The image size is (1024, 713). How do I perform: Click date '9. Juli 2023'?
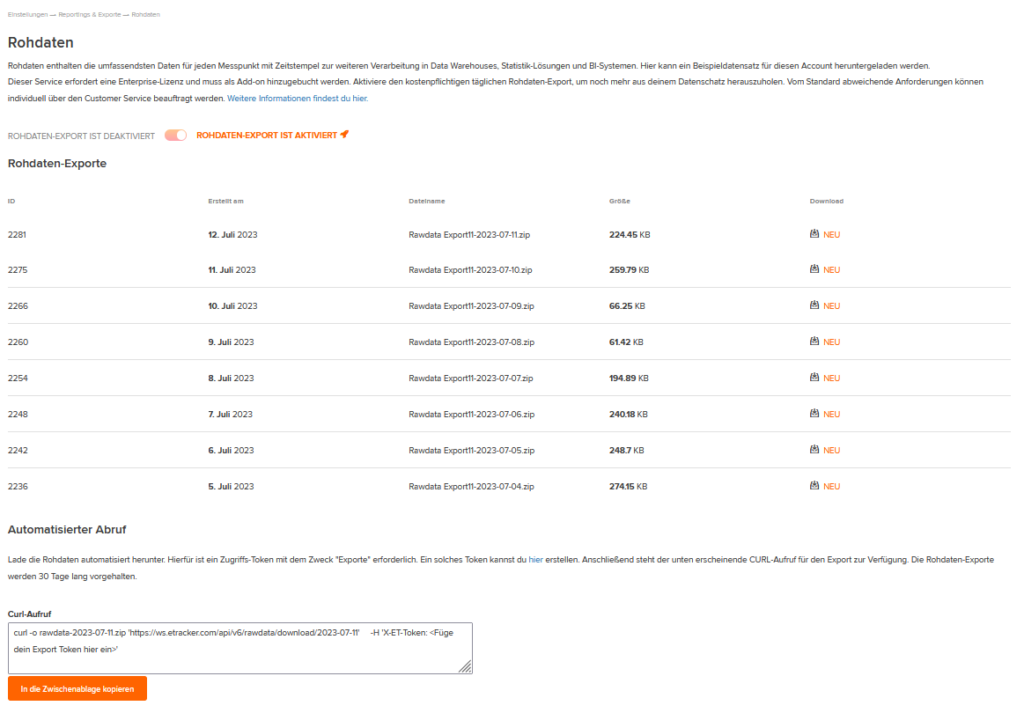231,342
